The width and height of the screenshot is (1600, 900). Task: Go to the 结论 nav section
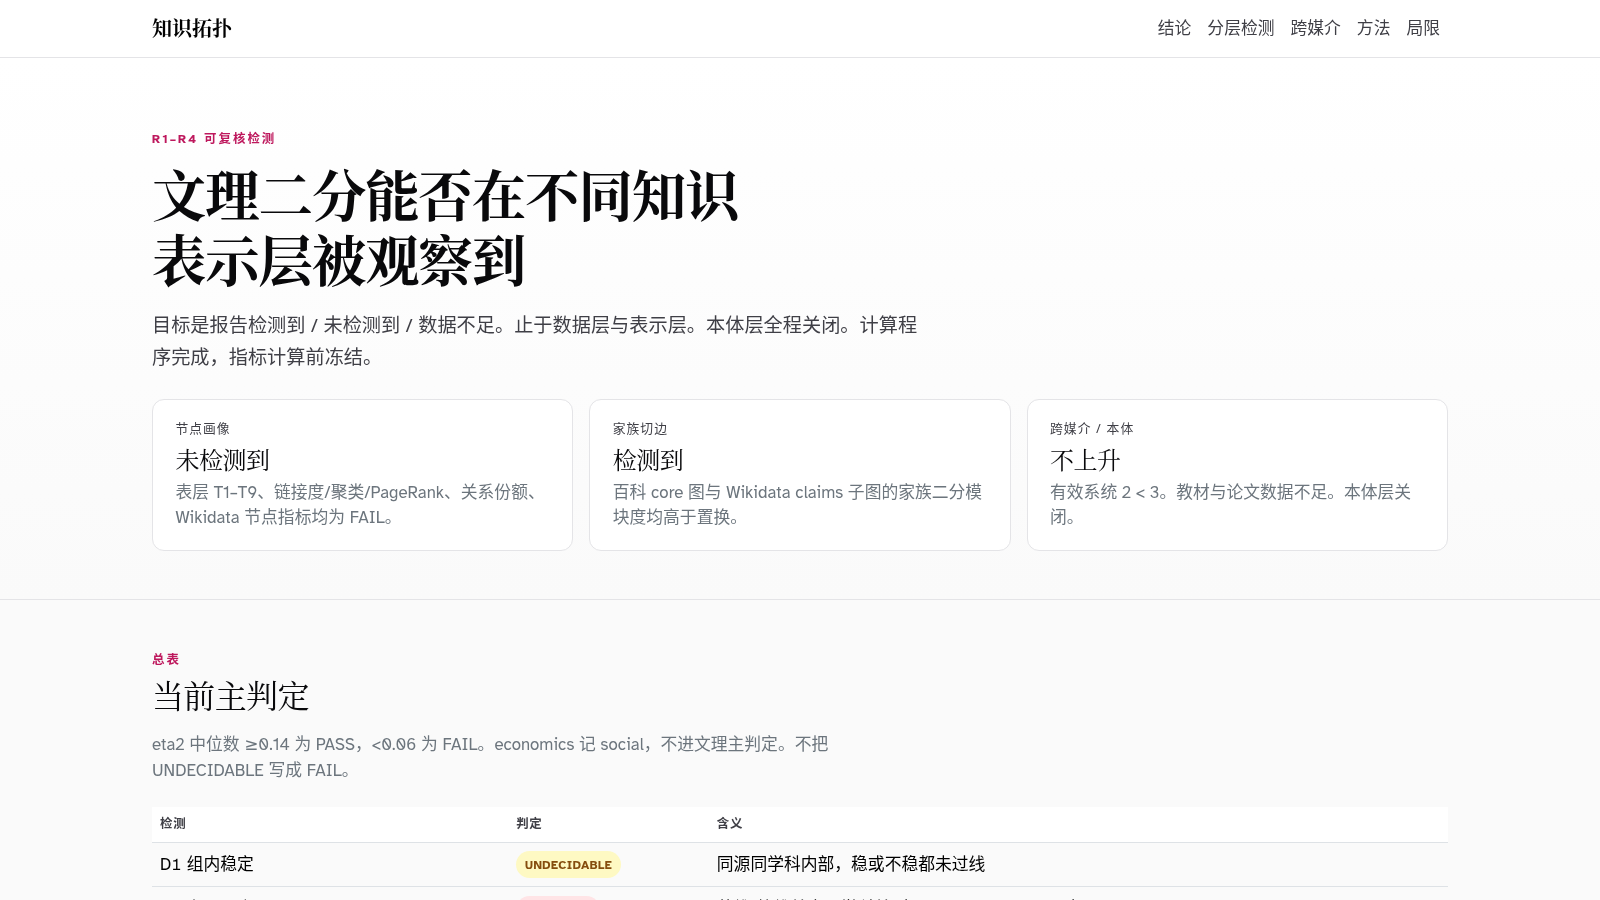pos(1174,28)
